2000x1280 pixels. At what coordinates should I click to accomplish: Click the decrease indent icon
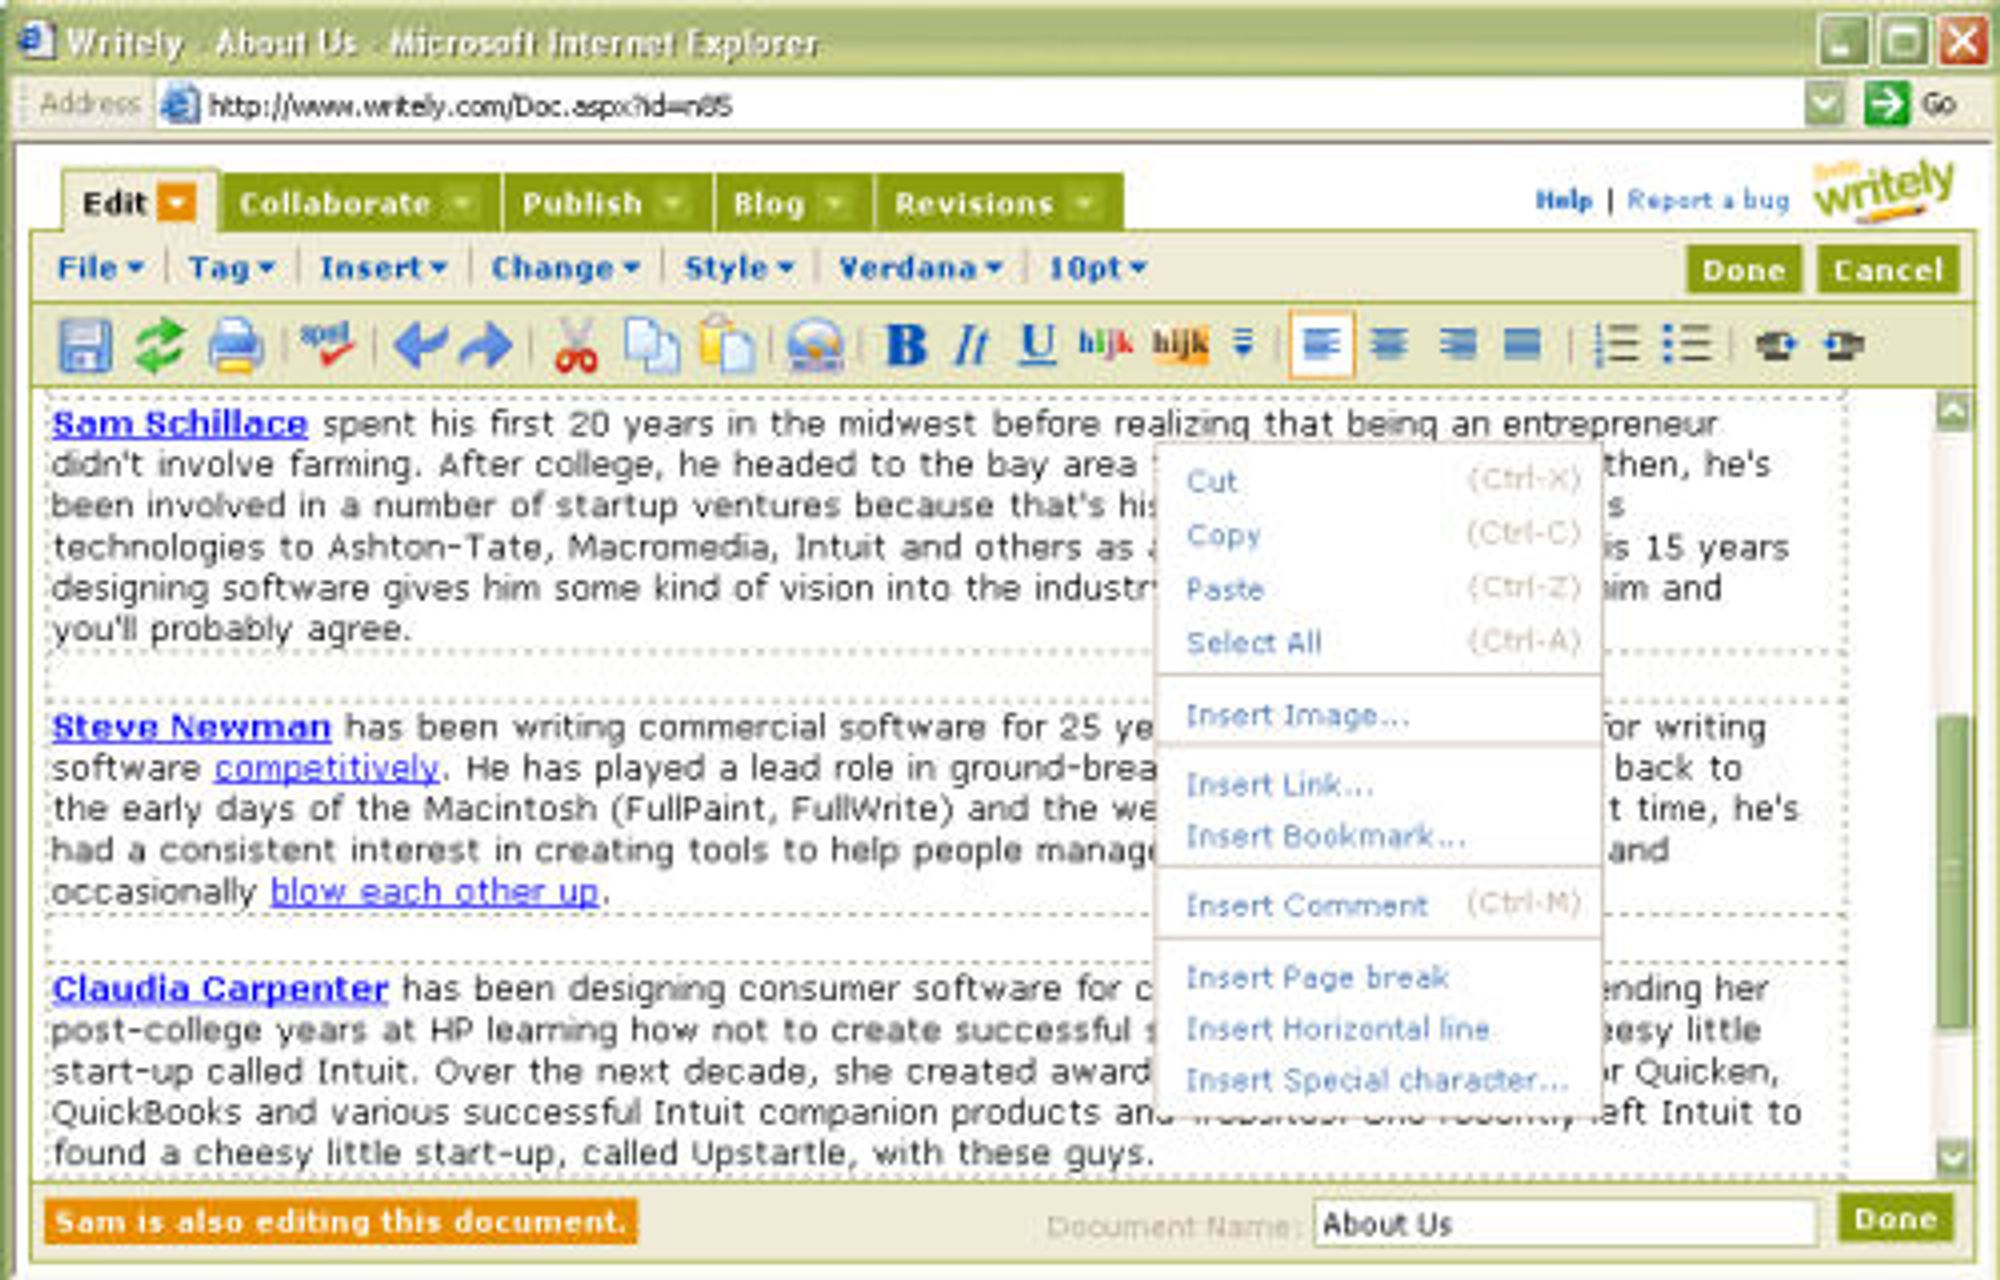1776,345
